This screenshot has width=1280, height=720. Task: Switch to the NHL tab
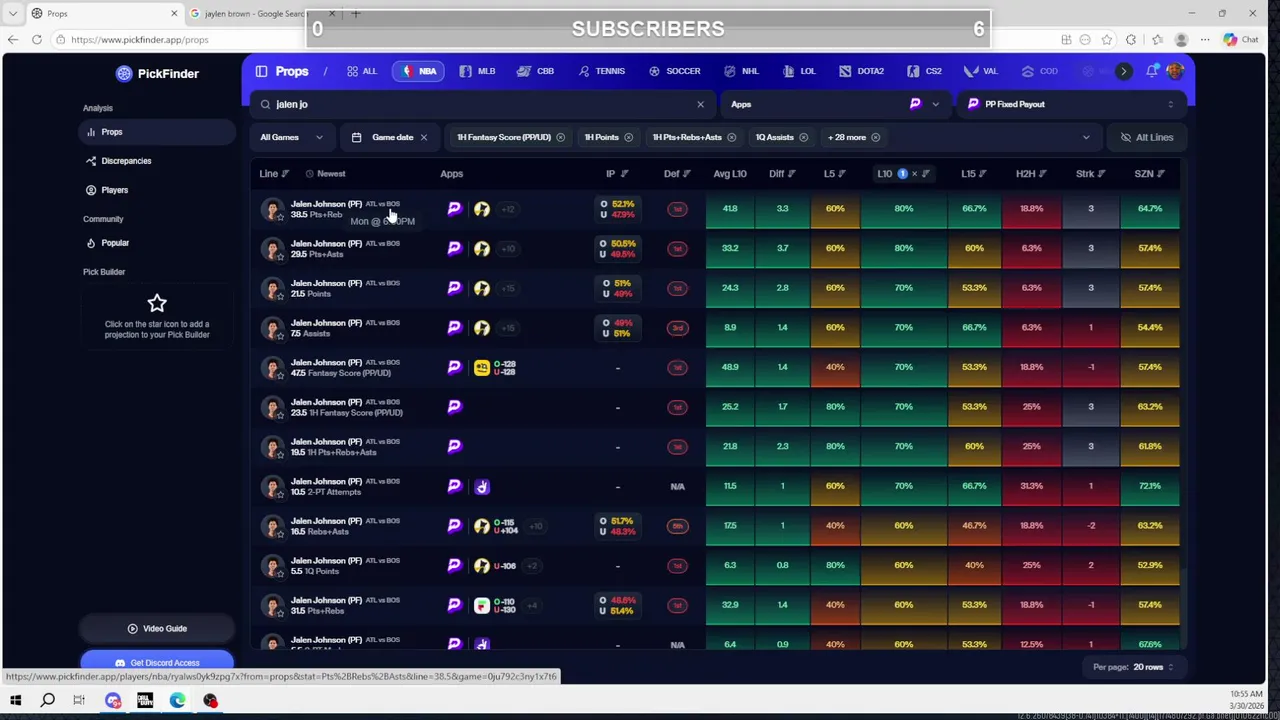click(x=740, y=71)
